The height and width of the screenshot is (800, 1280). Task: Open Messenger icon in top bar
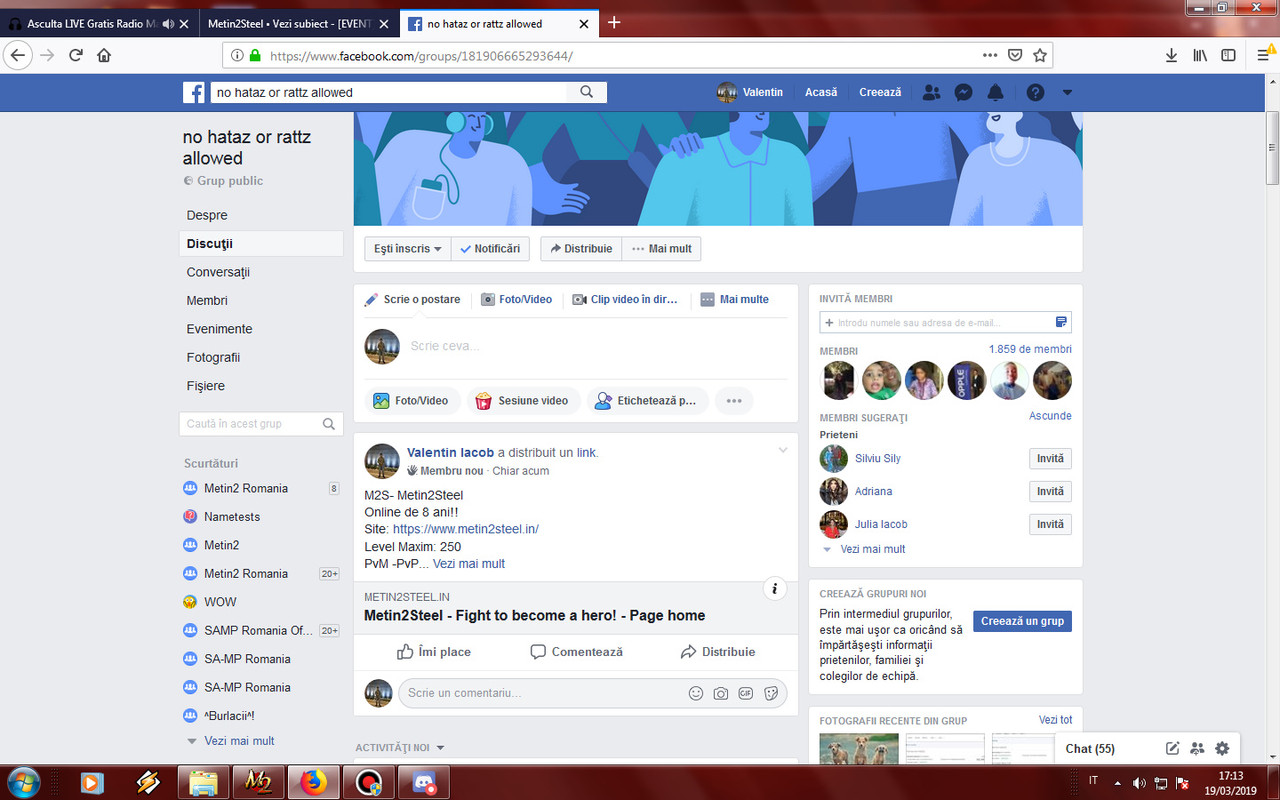click(x=964, y=92)
